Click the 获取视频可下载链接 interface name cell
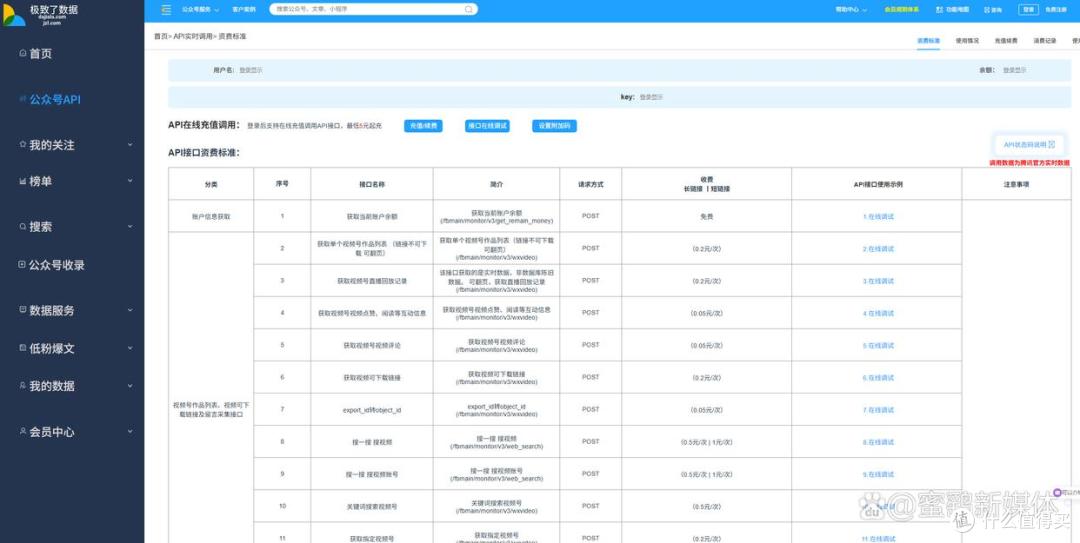This screenshot has height=543, width=1080. pyautogui.click(x=372, y=378)
